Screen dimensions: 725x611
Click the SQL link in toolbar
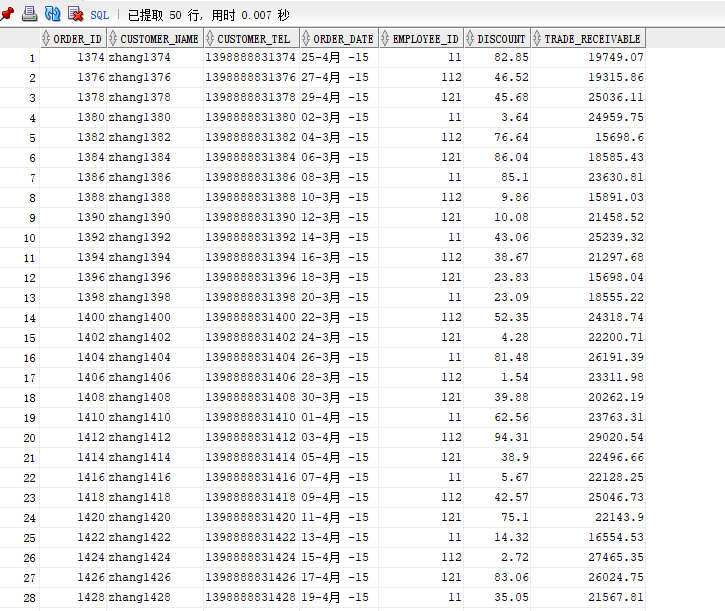(x=99, y=15)
